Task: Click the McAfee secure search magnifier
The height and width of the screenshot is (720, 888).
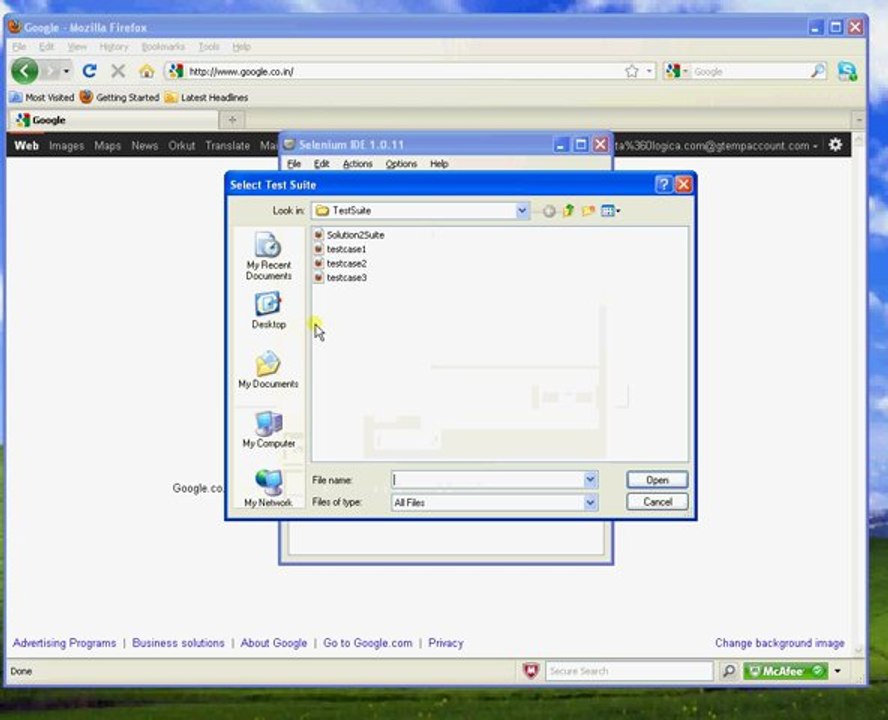Action: pyautogui.click(x=729, y=671)
